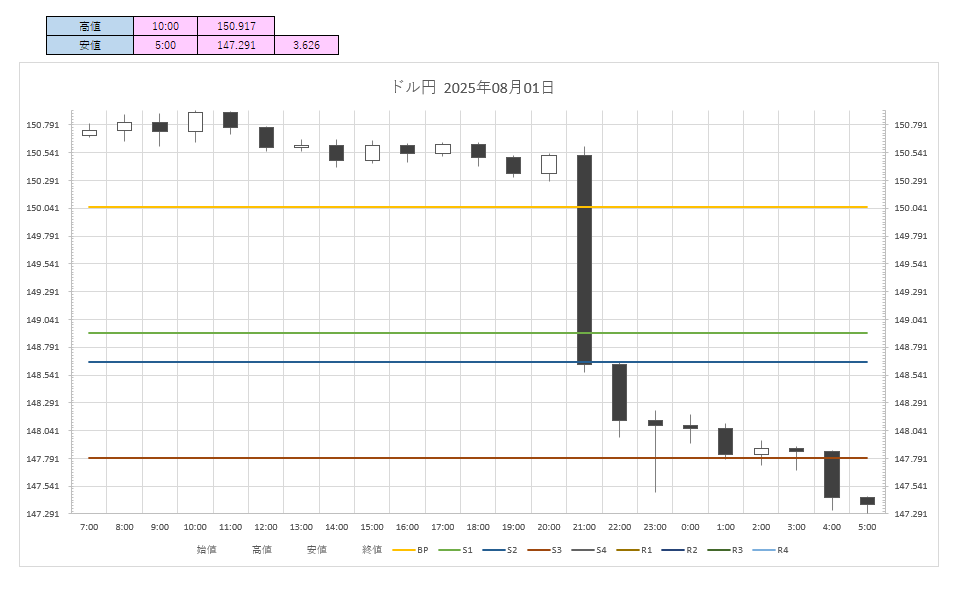
Task: Click the cell showing 10:00
Action: [166, 26]
